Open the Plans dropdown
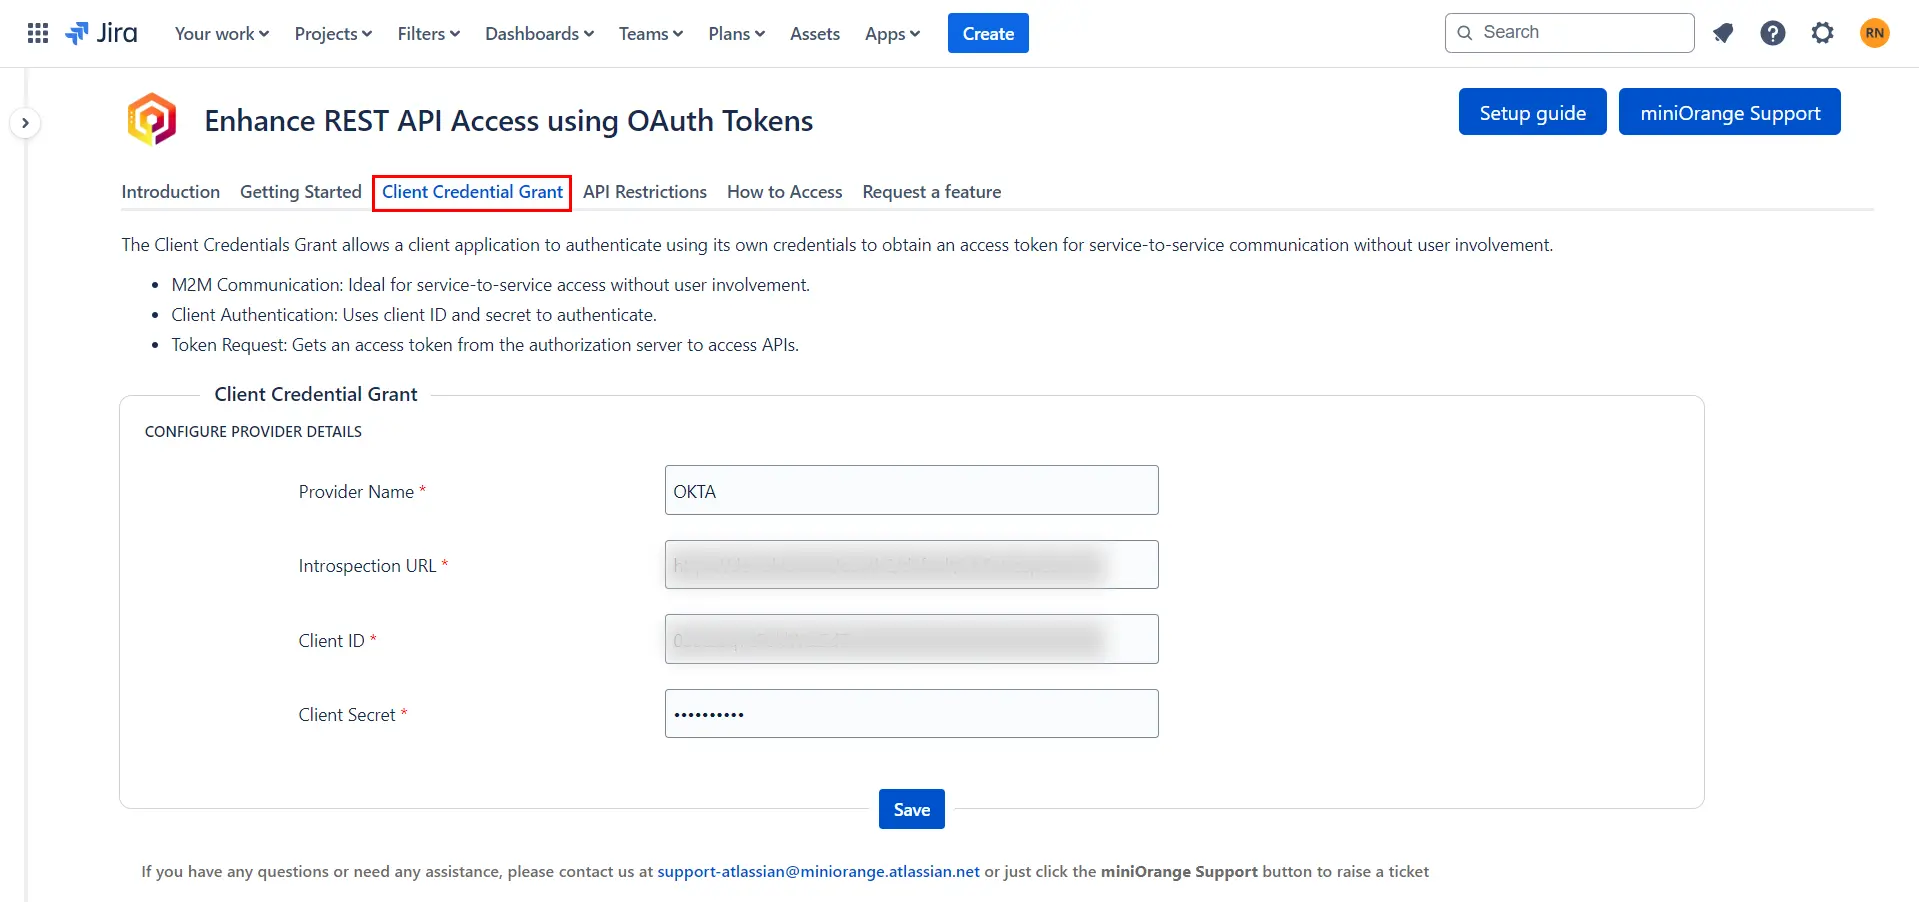The image size is (1919, 902). [x=737, y=33]
